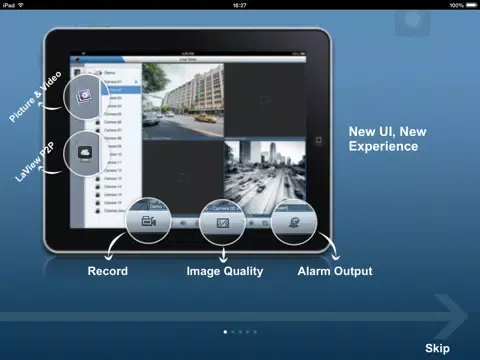Tap Skip to dismiss the intro

[x=437, y=348]
